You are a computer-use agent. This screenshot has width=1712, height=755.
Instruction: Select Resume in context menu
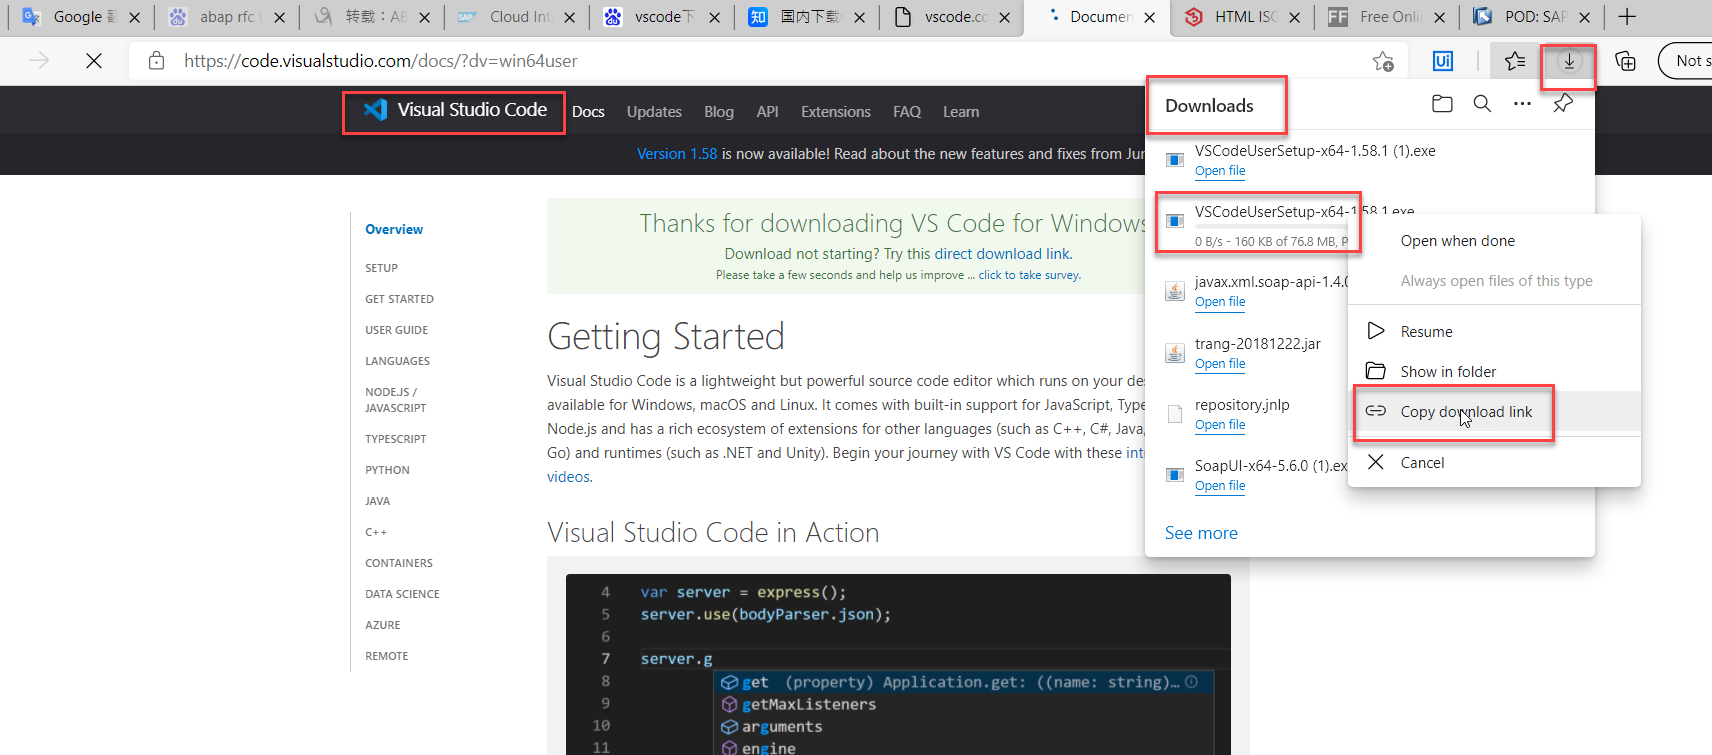[x=1494, y=332]
